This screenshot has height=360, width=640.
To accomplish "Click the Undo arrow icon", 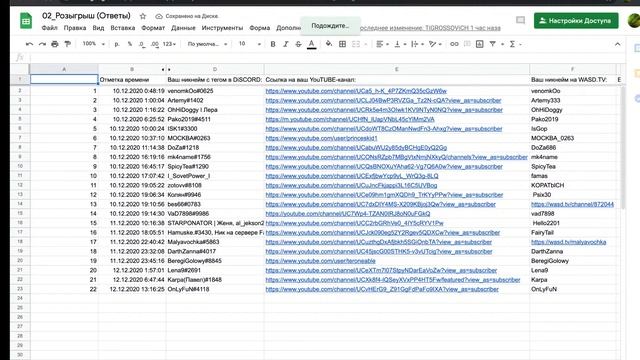I will pyautogui.click(x=29, y=44).
